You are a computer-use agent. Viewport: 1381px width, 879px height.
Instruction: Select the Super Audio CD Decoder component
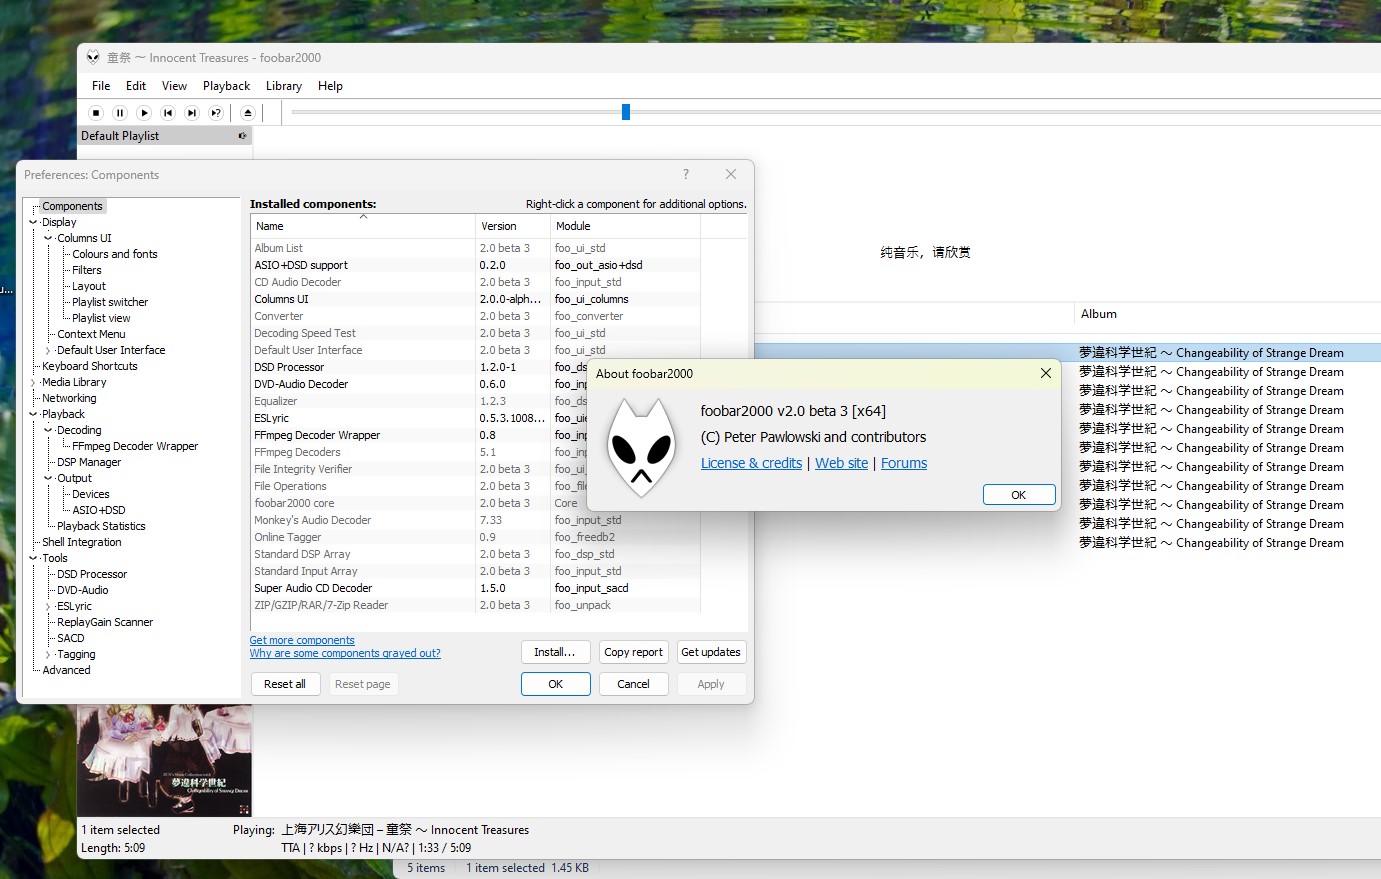coord(475,588)
